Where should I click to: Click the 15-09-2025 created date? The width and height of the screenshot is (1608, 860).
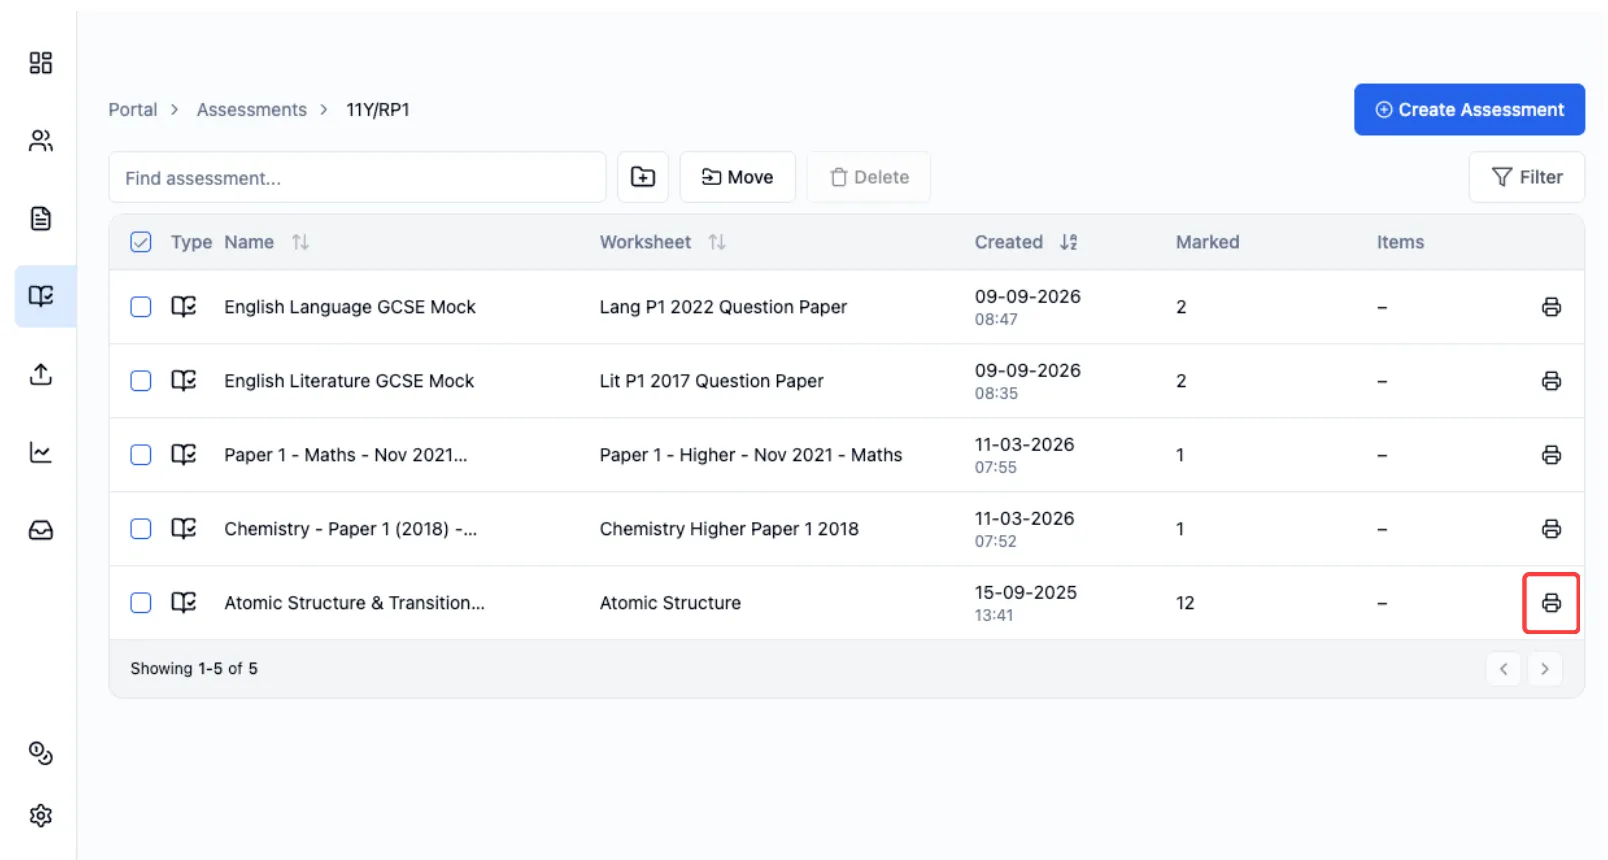point(1026,592)
